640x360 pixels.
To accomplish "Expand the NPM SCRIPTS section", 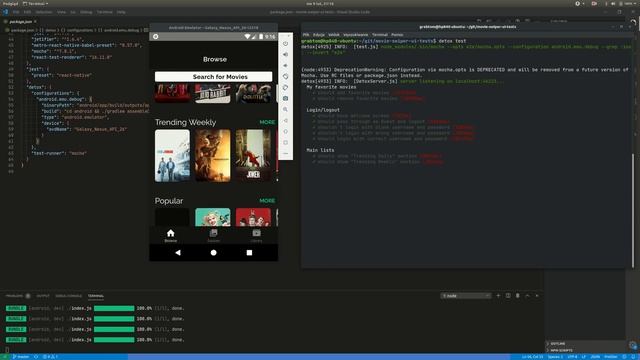I will [561, 350].
